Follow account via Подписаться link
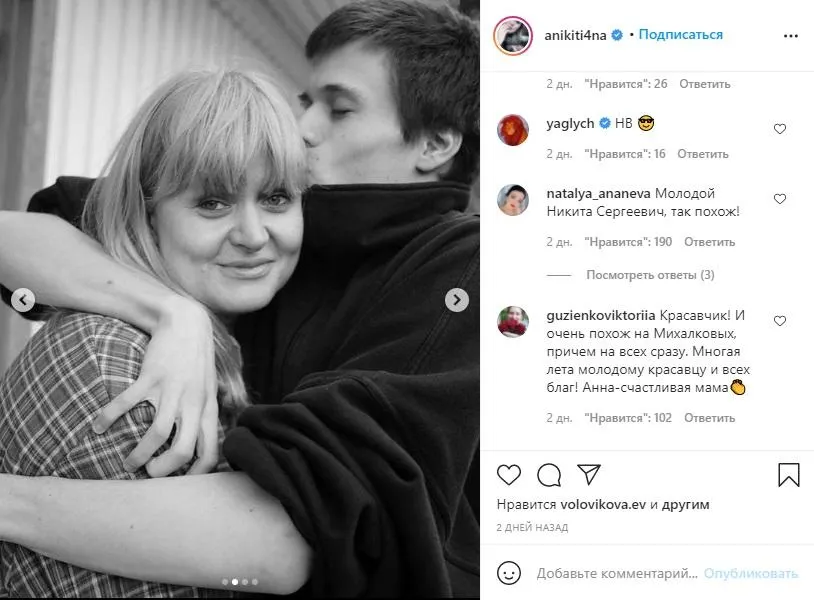Image resolution: width=814 pixels, height=600 pixels. (x=681, y=35)
